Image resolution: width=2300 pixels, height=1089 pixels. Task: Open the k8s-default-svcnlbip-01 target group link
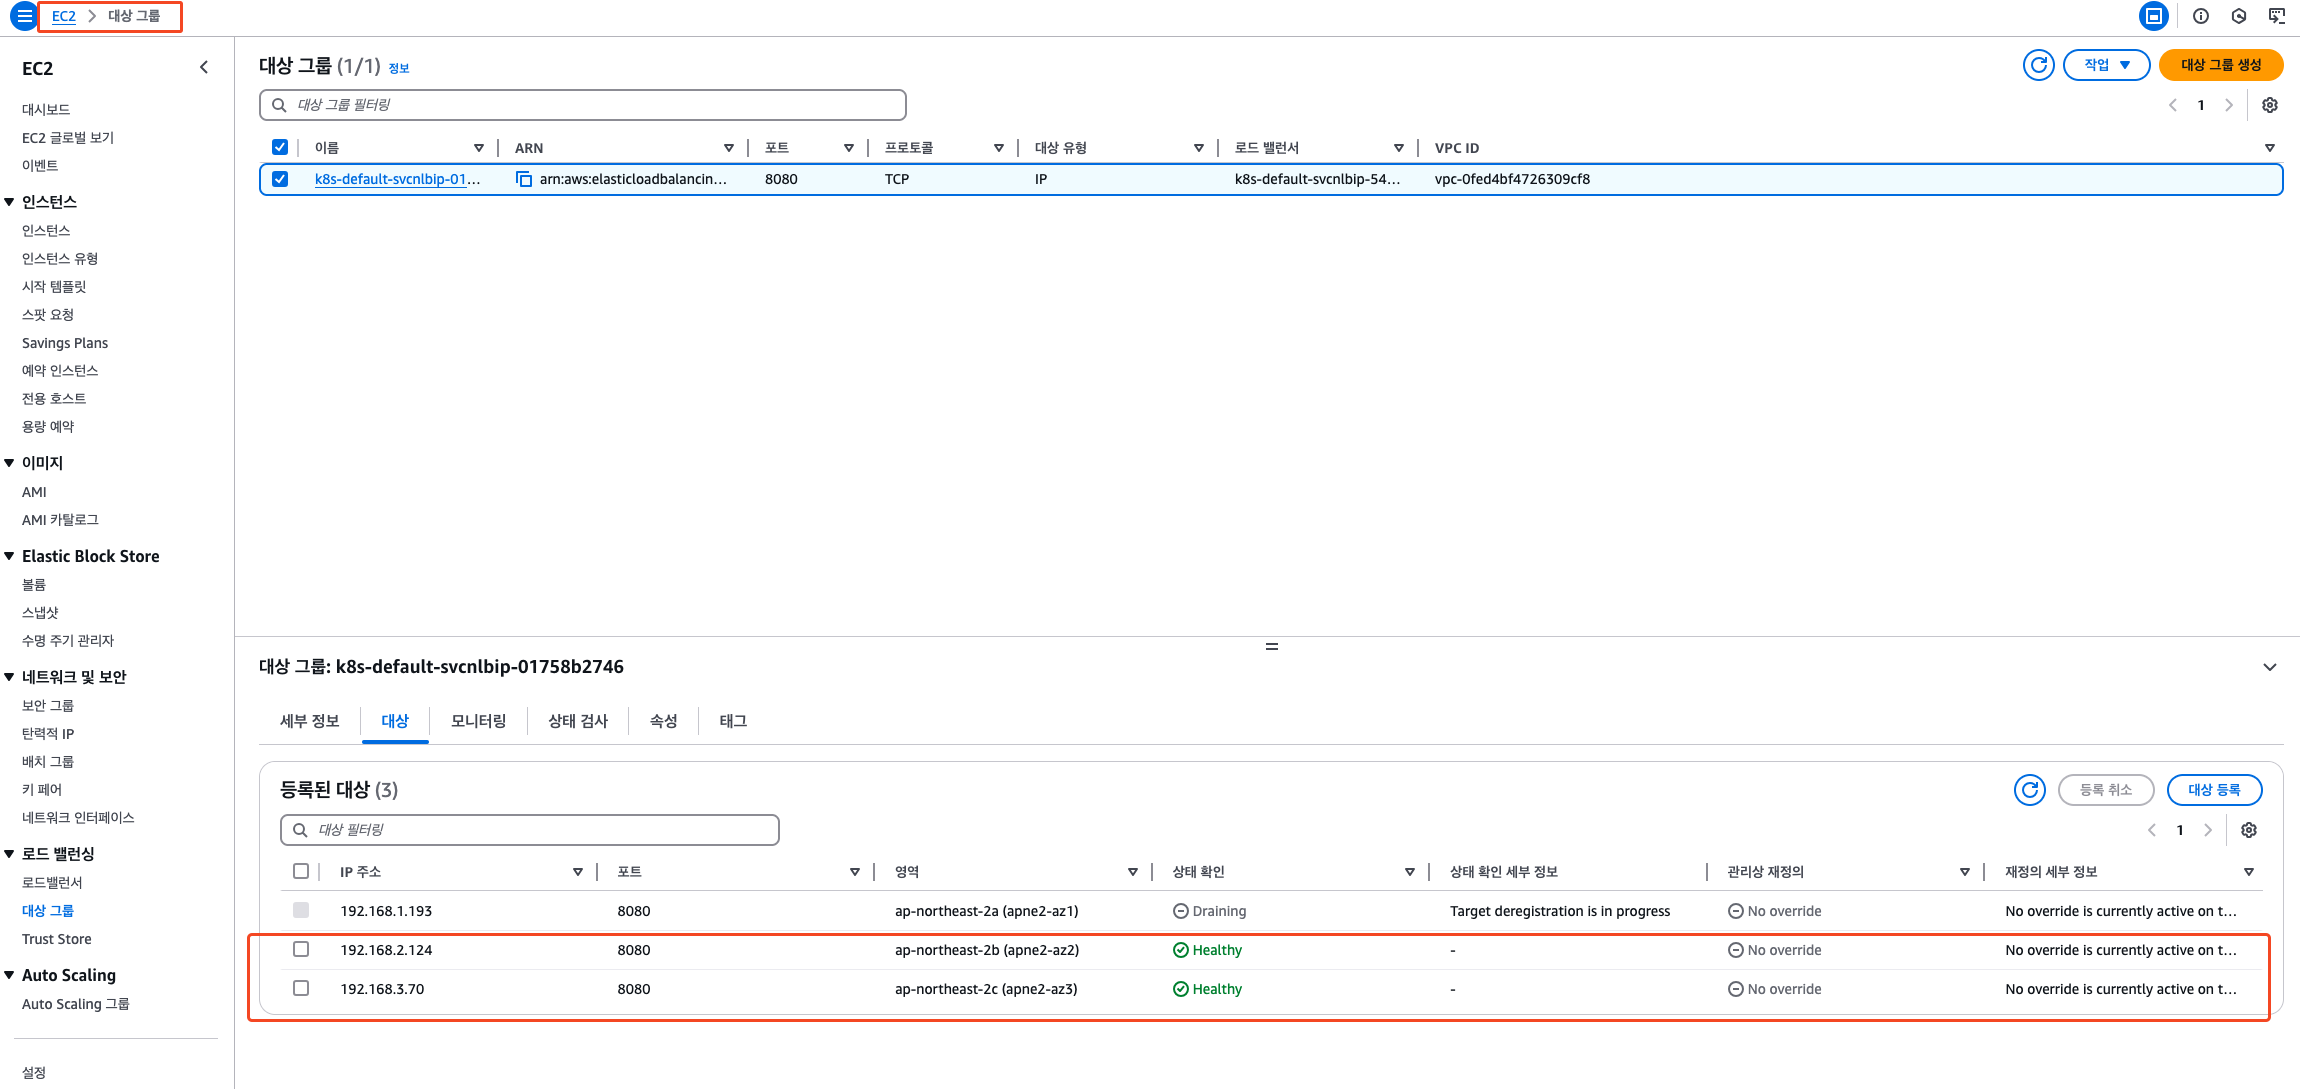[397, 179]
